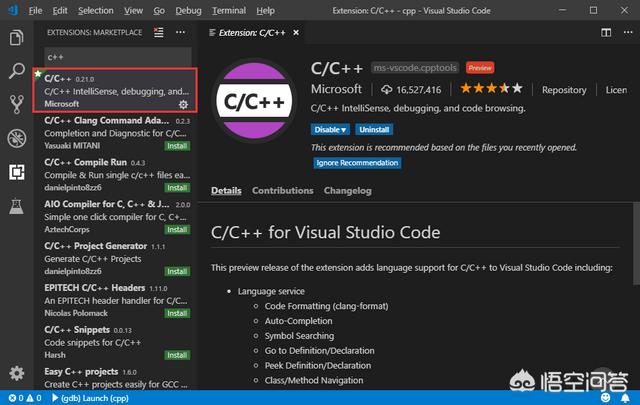Open the Edit menu

click(x=60, y=11)
